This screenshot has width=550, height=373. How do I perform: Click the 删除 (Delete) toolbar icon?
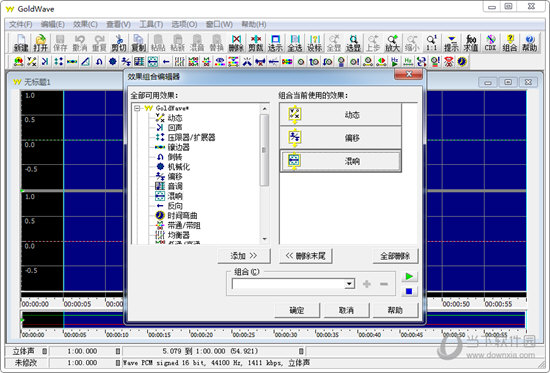(236, 43)
